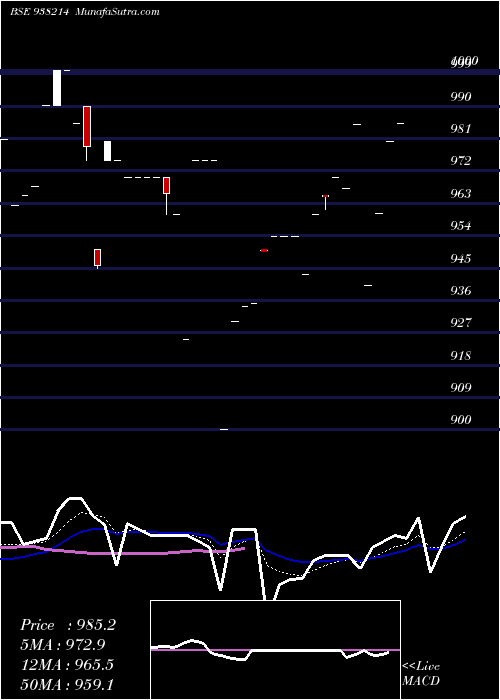Click the 900 price axis label
The image size is (500, 700).
coord(461,420)
